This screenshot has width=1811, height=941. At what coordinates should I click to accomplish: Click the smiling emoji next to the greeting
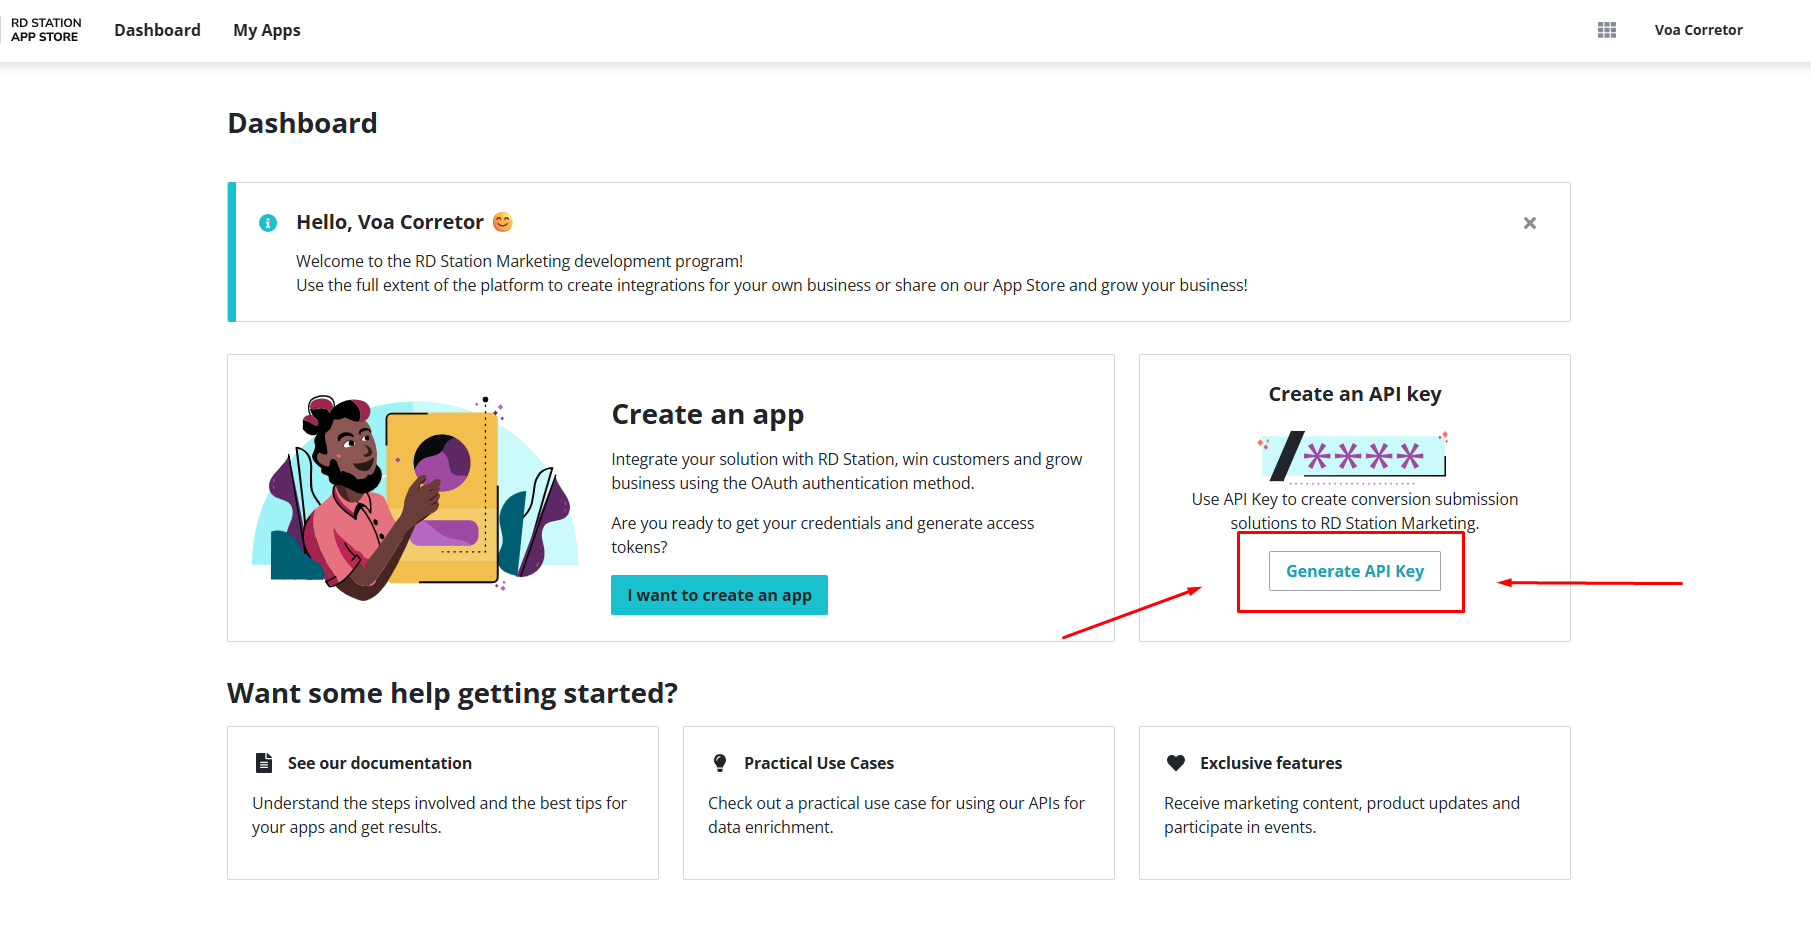click(x=503, y=222)
